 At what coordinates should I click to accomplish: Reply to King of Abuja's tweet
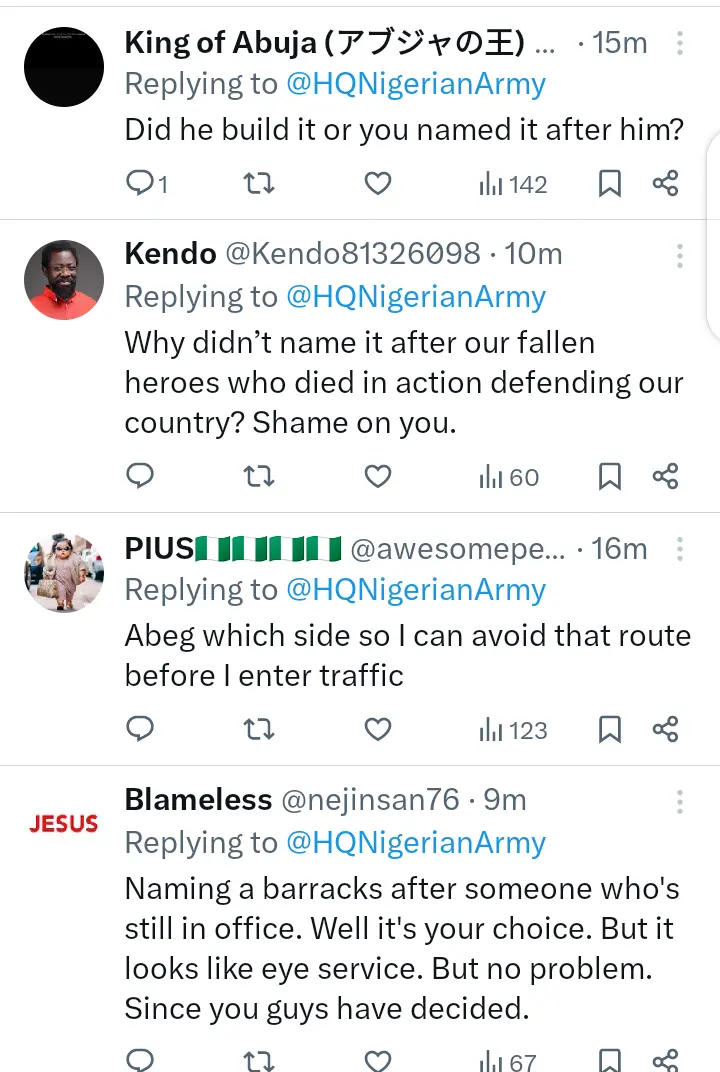point(141,183)
